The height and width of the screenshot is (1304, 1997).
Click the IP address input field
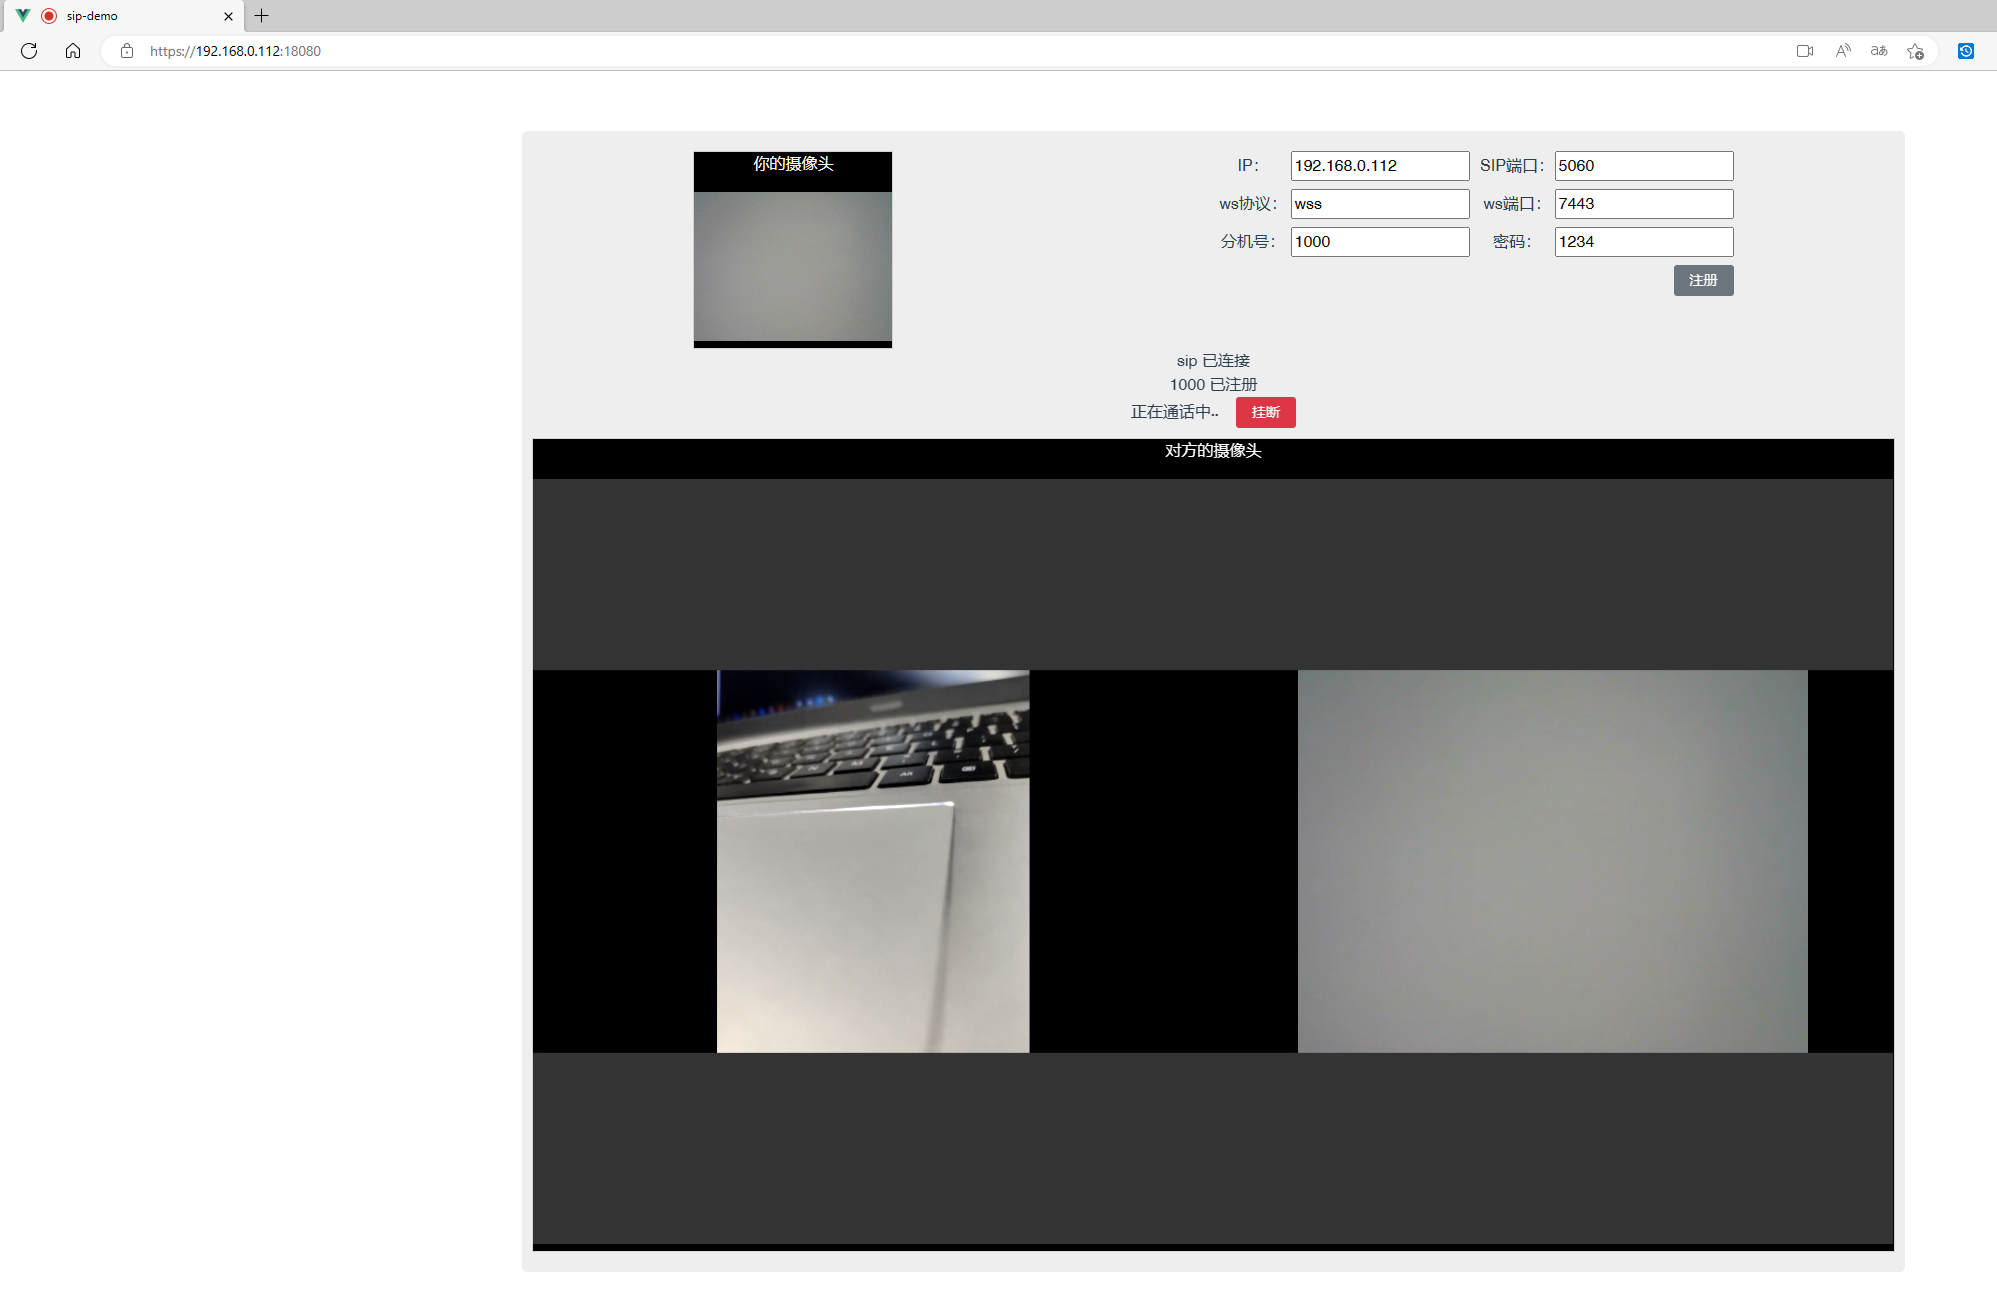click(x=1379, y=166)
